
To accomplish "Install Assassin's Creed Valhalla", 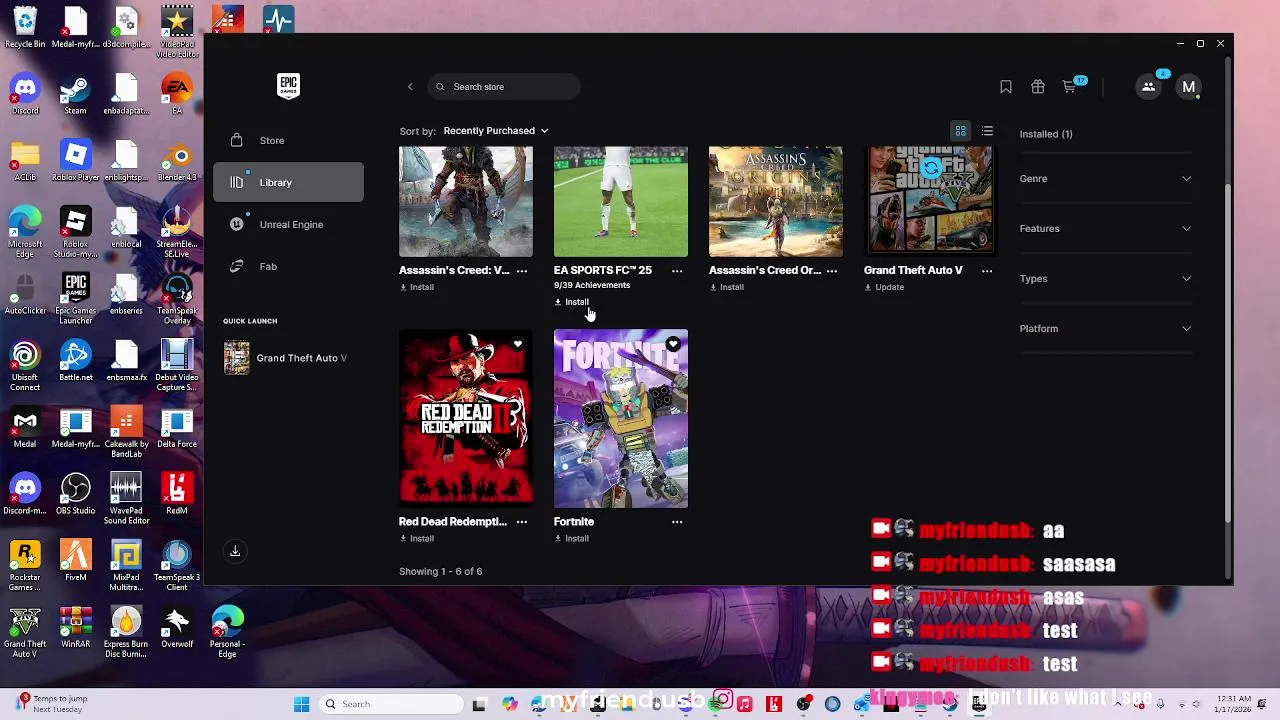I will coord(417,287).
